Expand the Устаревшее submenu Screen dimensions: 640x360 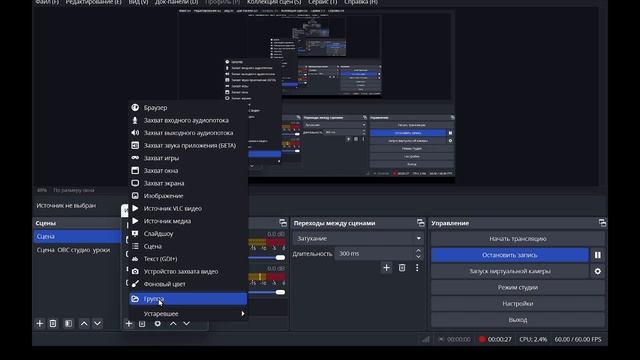click(x=188, y=313)
